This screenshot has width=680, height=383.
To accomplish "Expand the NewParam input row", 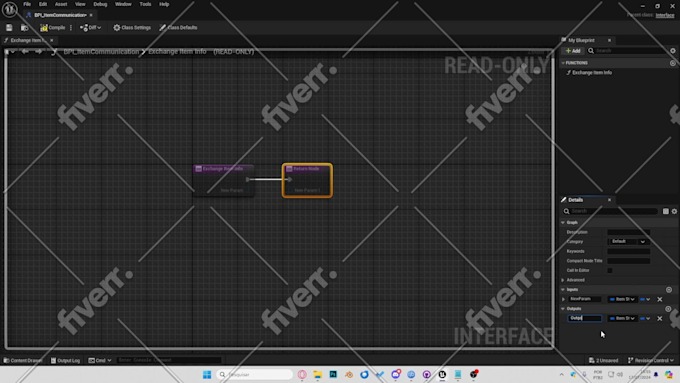I will 564,299.
